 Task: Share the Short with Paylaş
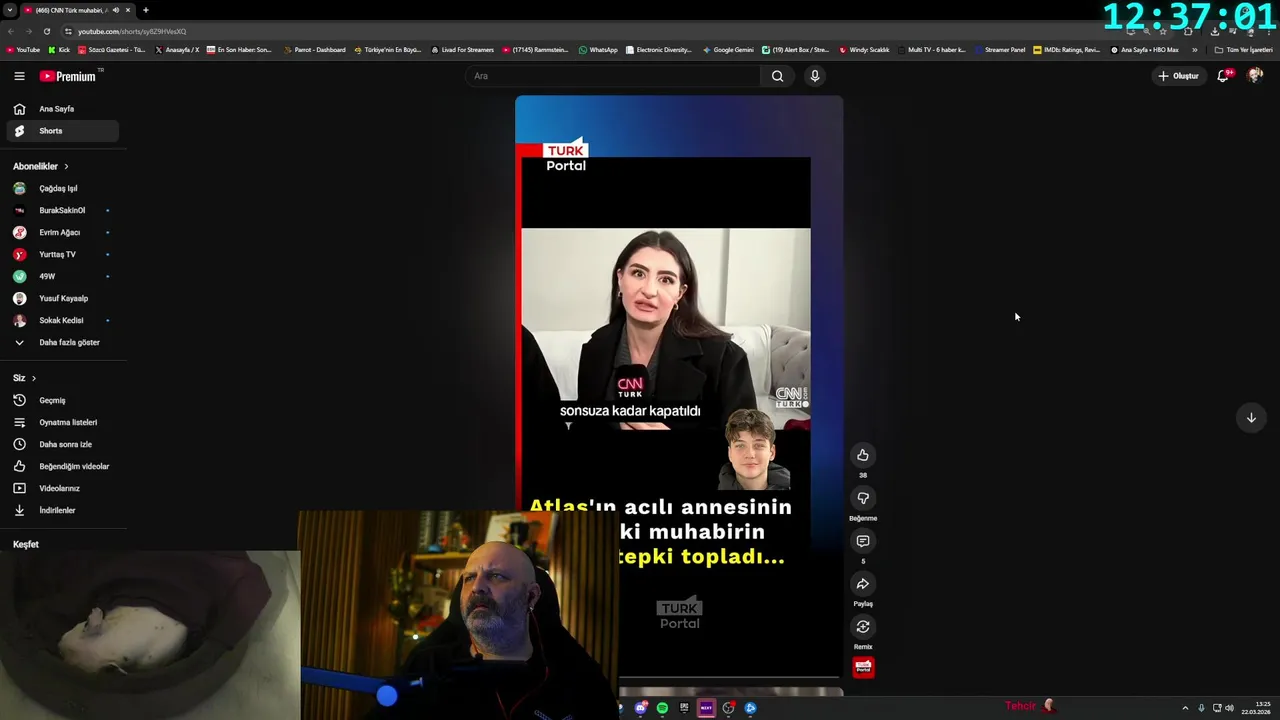863,584
